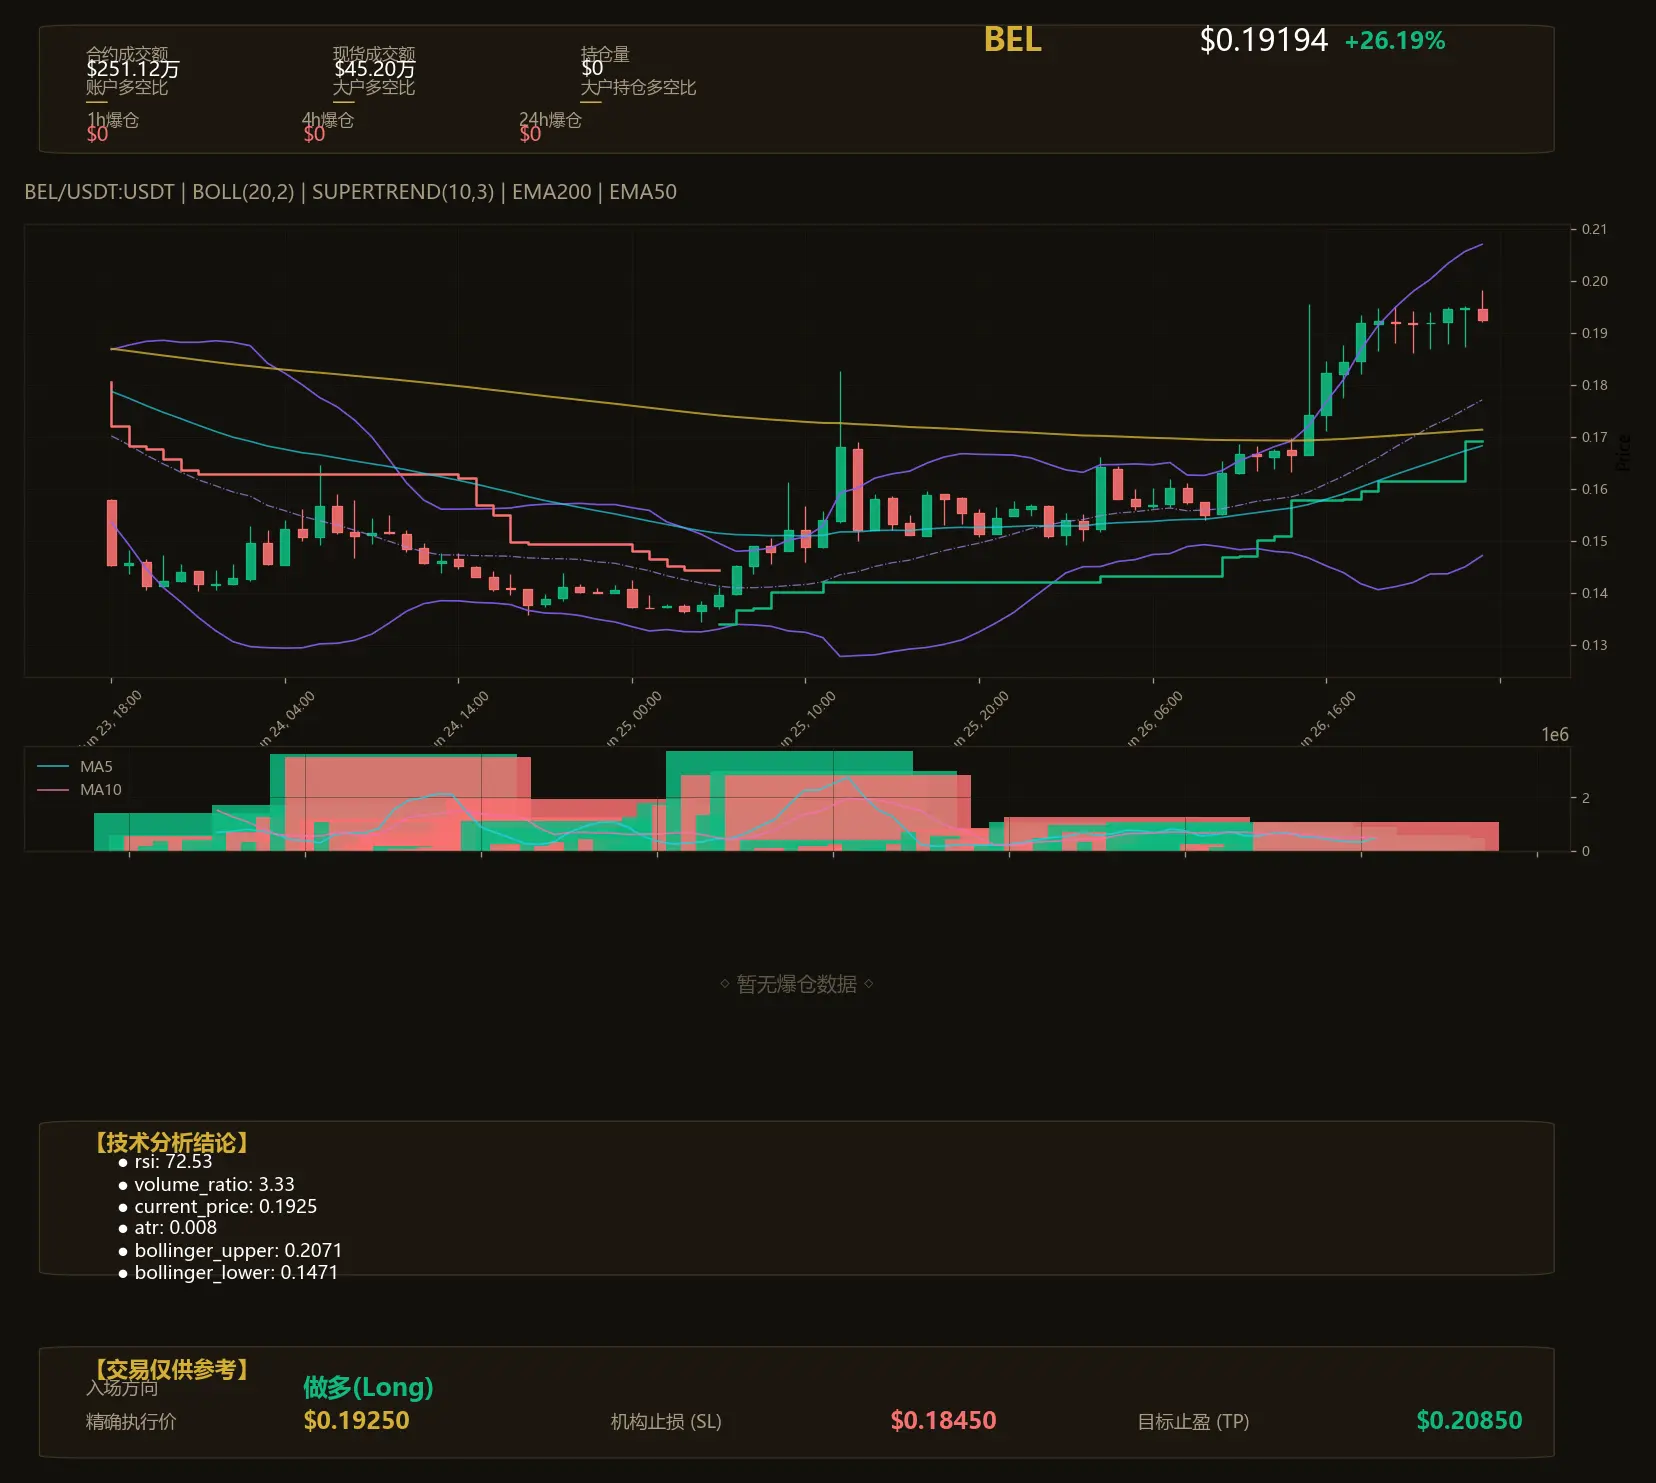Click the $45.20万 spot volume value
1656x1483 pixels.
374,69
